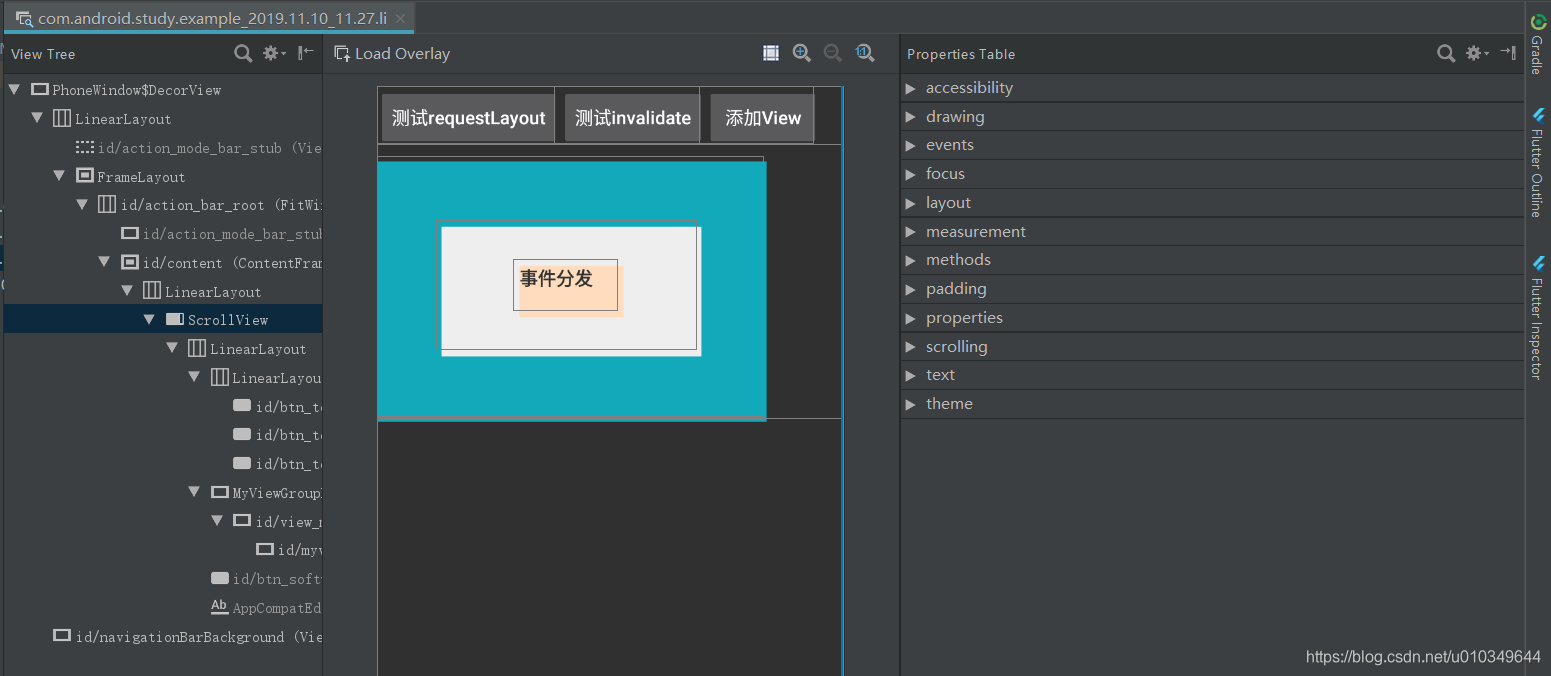Collapse the id/content tree node
1551x676 pixels.
coord(104,262)
